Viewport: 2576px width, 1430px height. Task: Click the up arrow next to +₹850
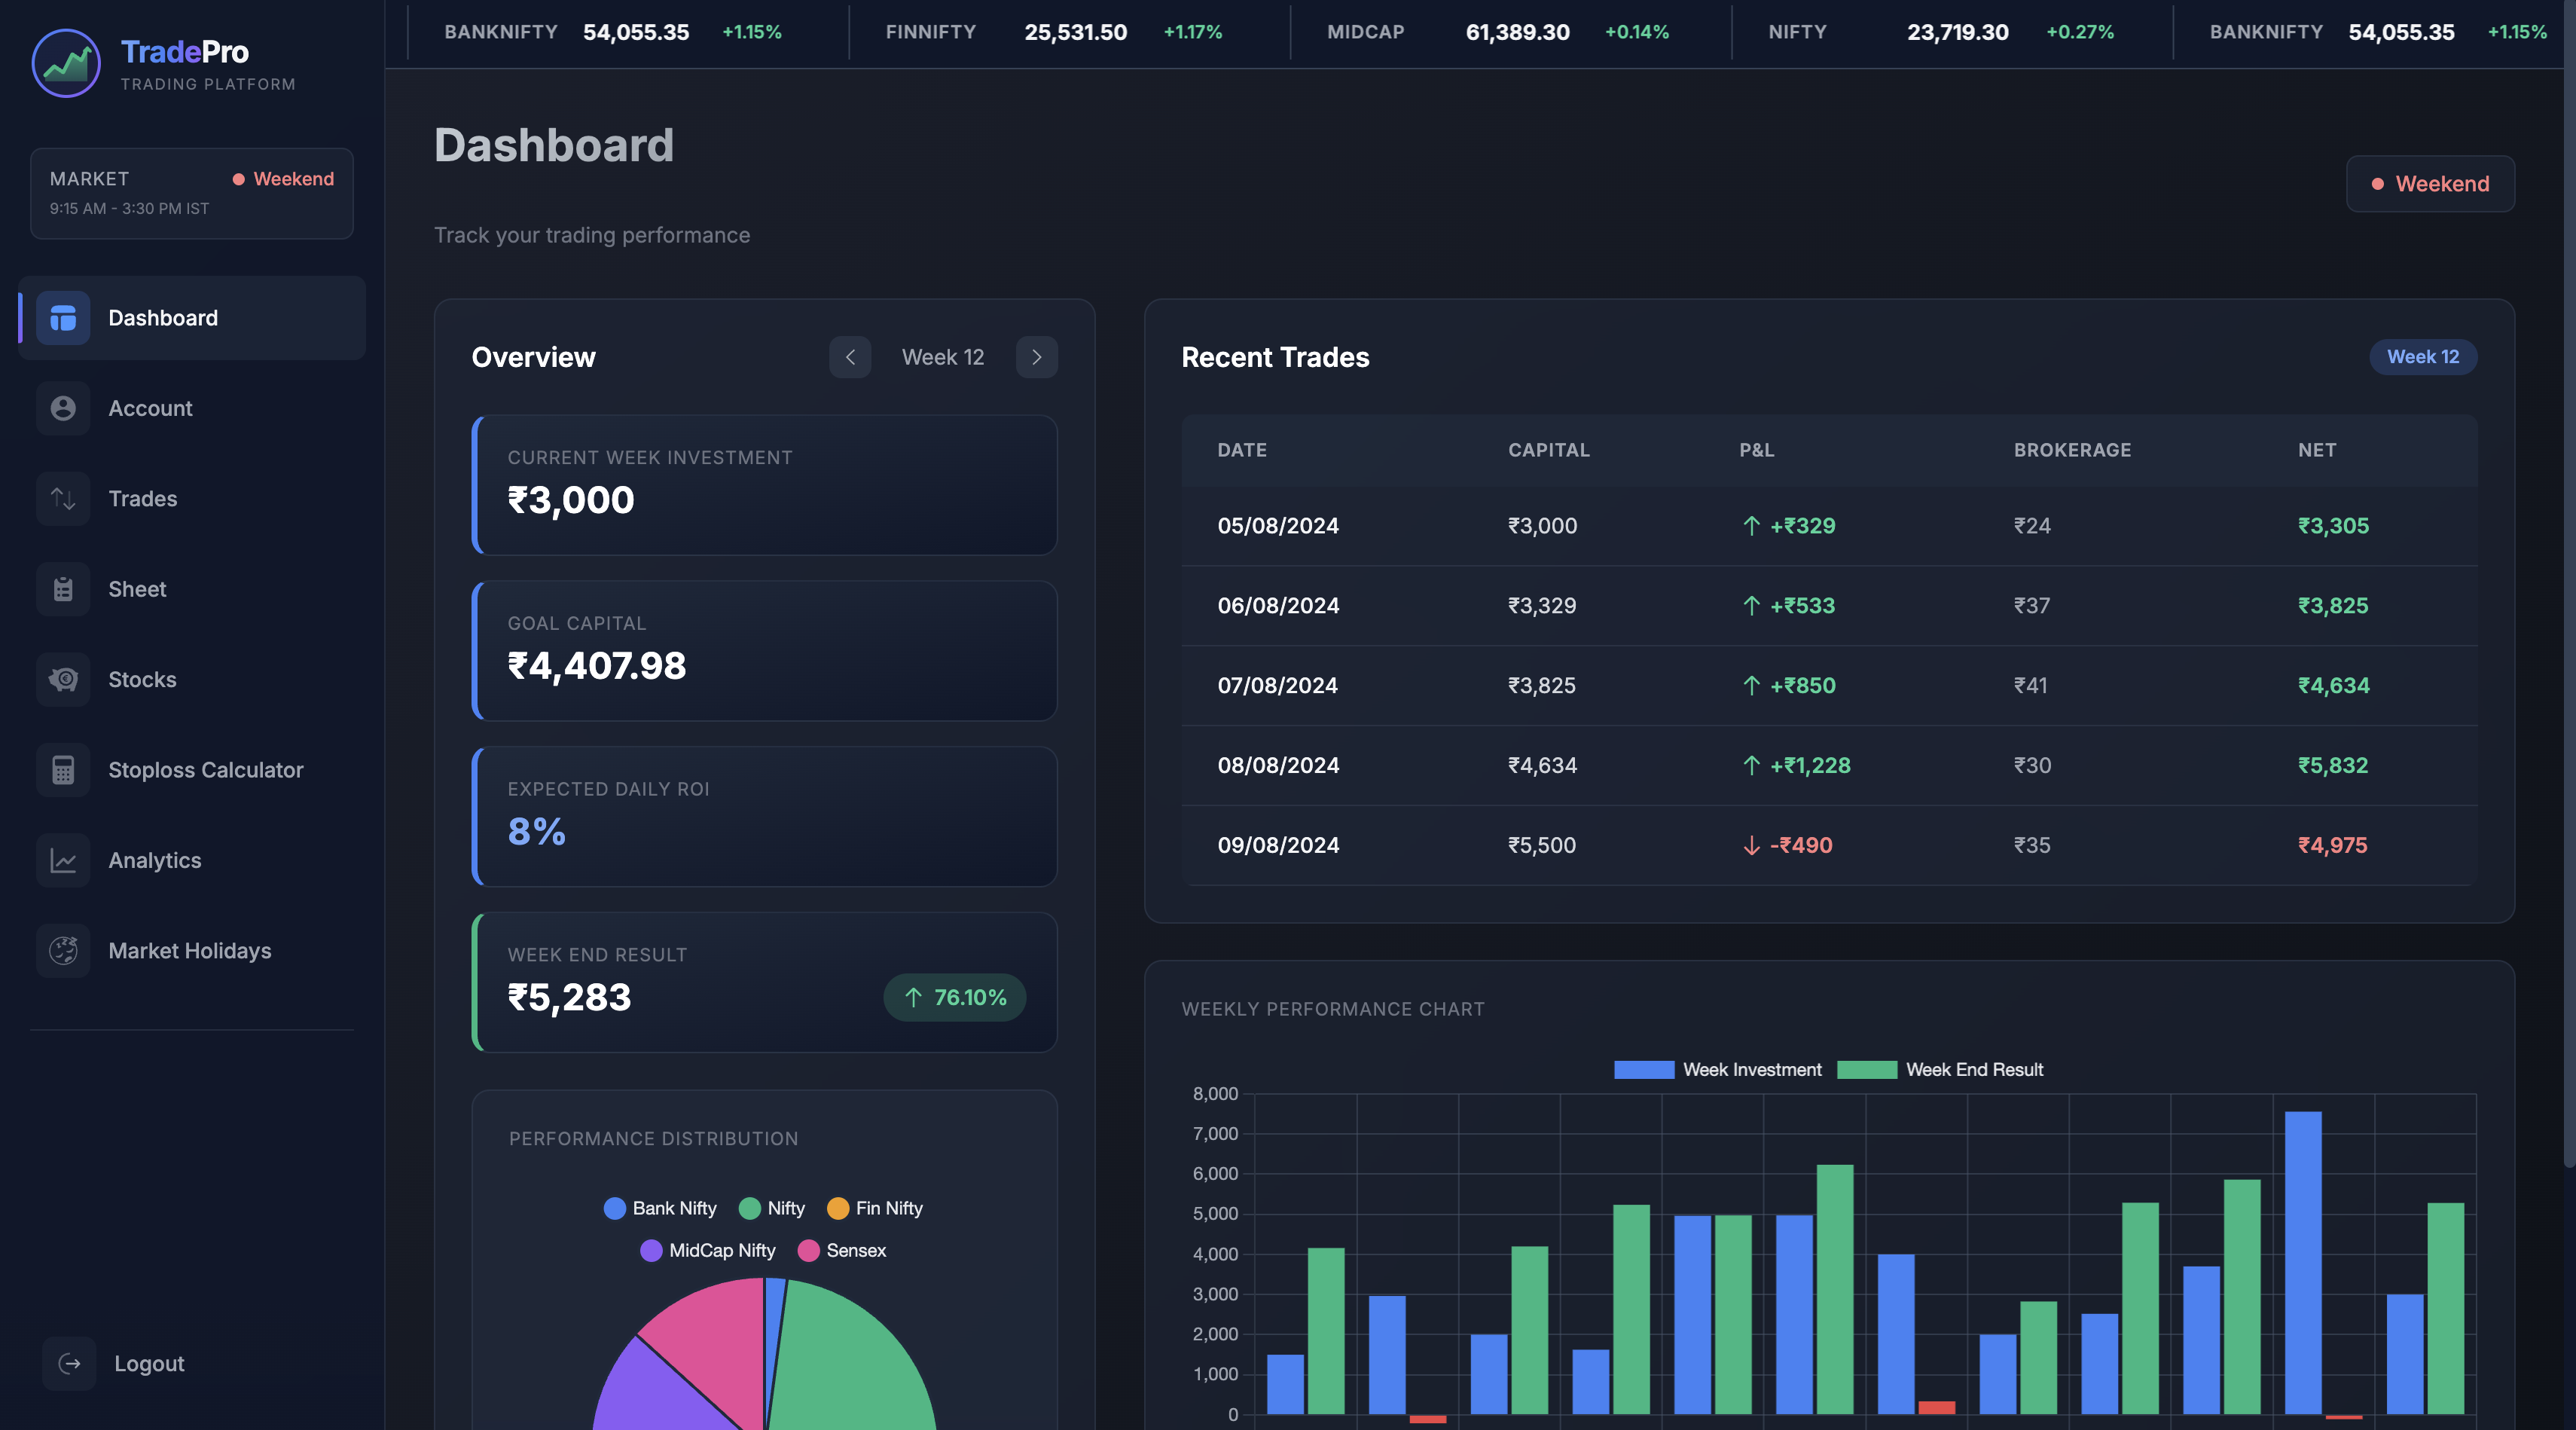tap(1751, 686)
